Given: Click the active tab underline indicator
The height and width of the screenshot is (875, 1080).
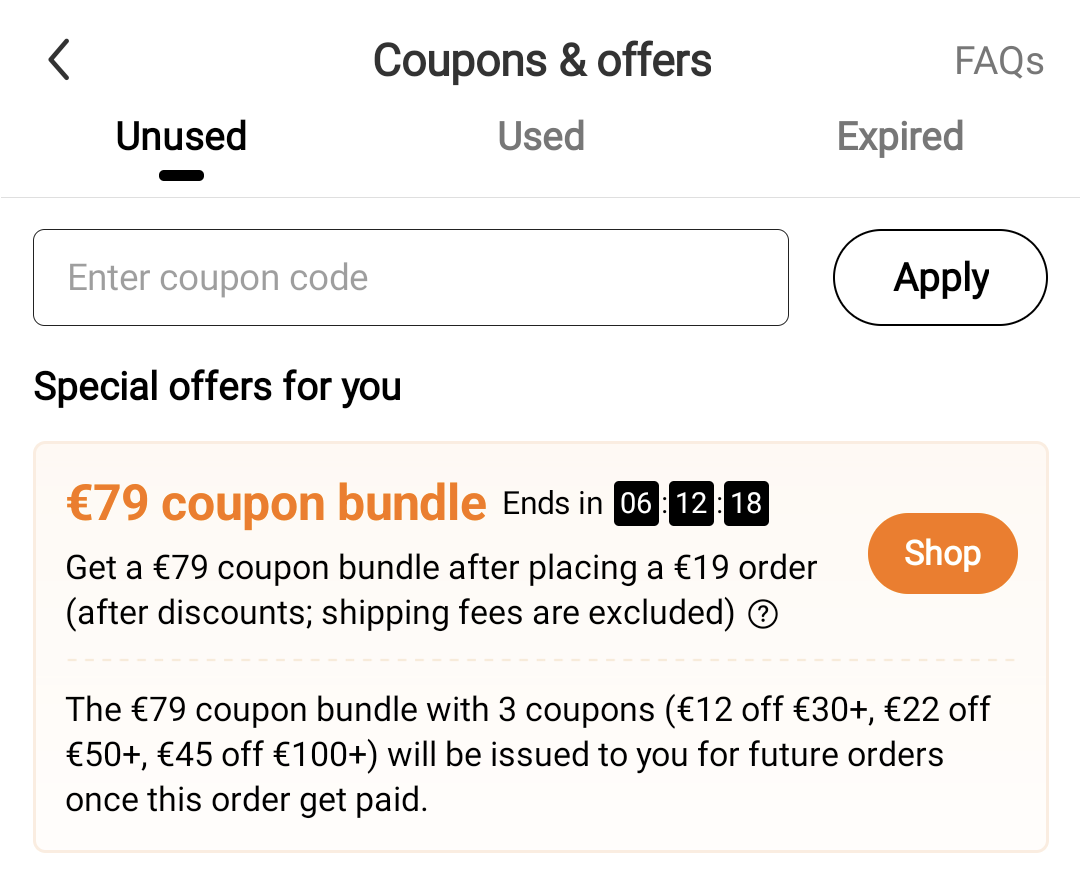Looking at the screenshot, I should pyautogui.click(x=181, y=176).
